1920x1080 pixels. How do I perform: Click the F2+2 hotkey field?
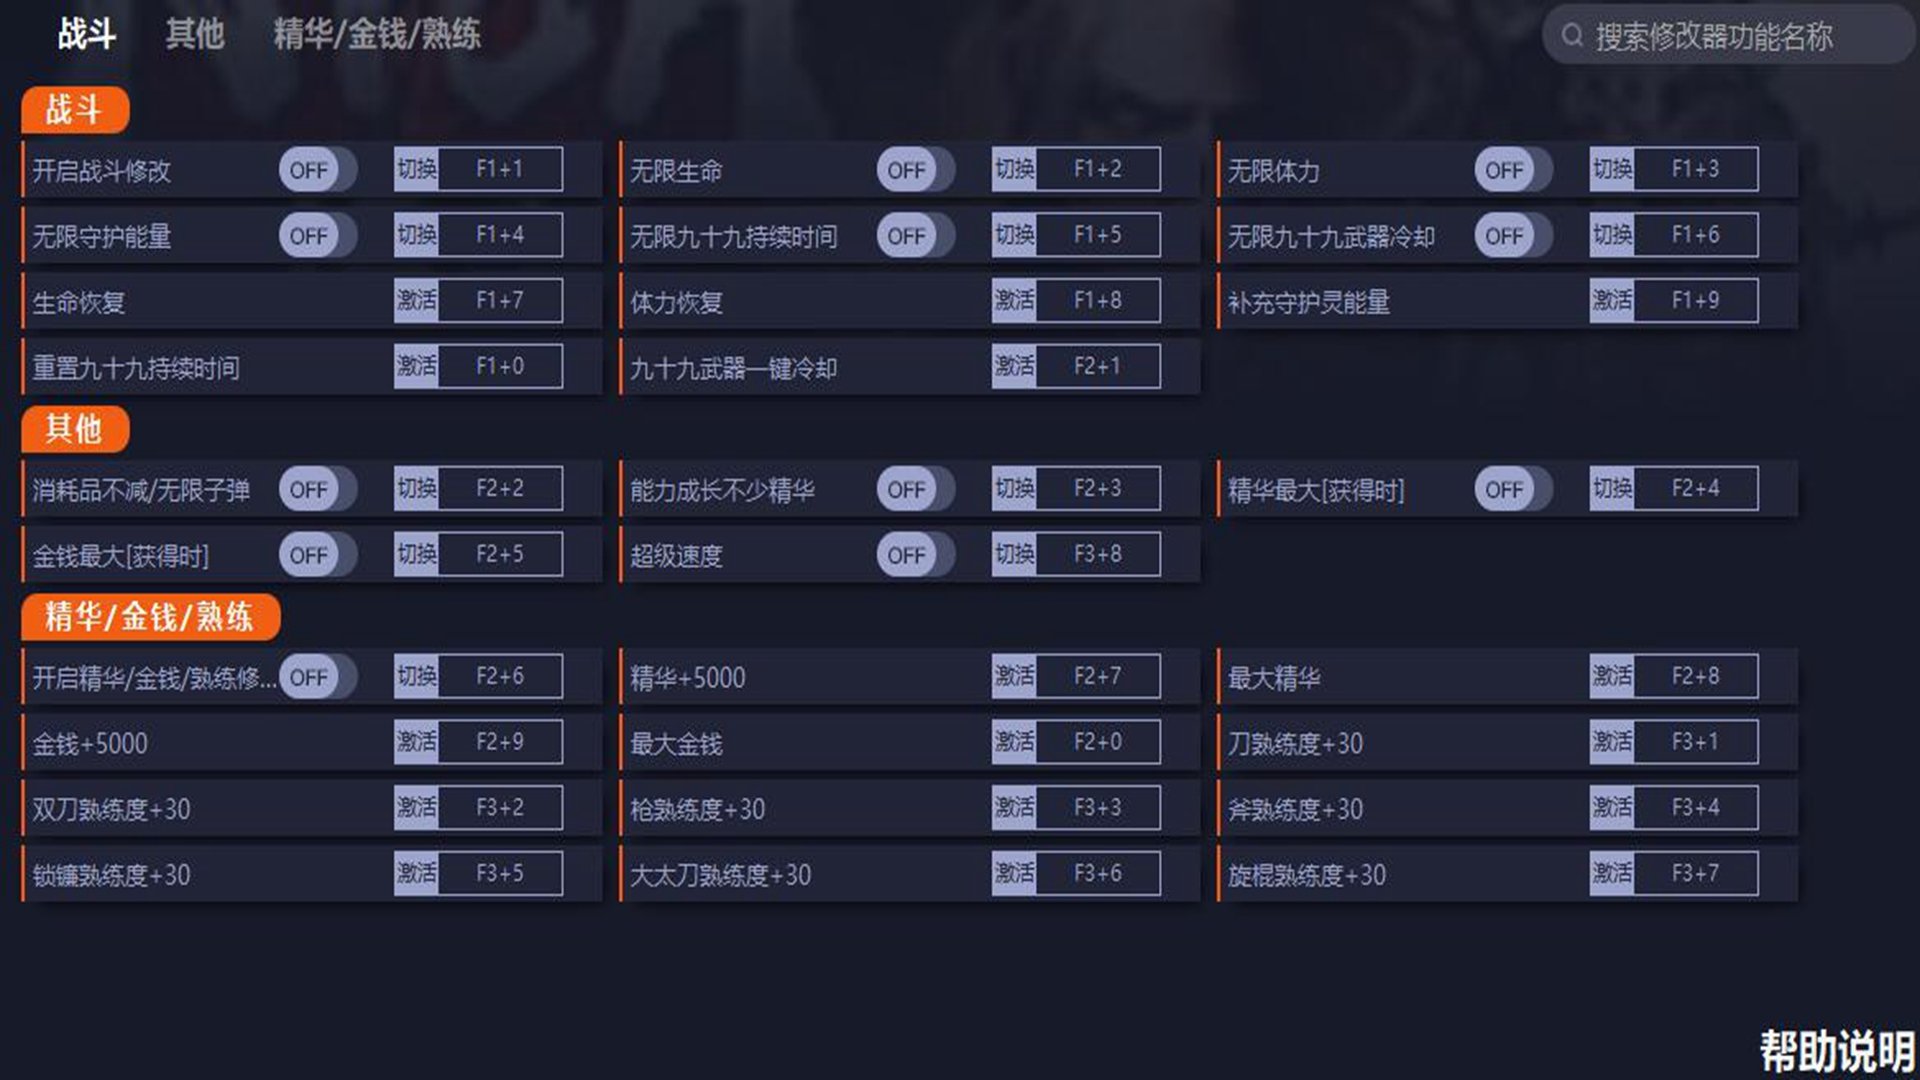click(x=500, y=489)
